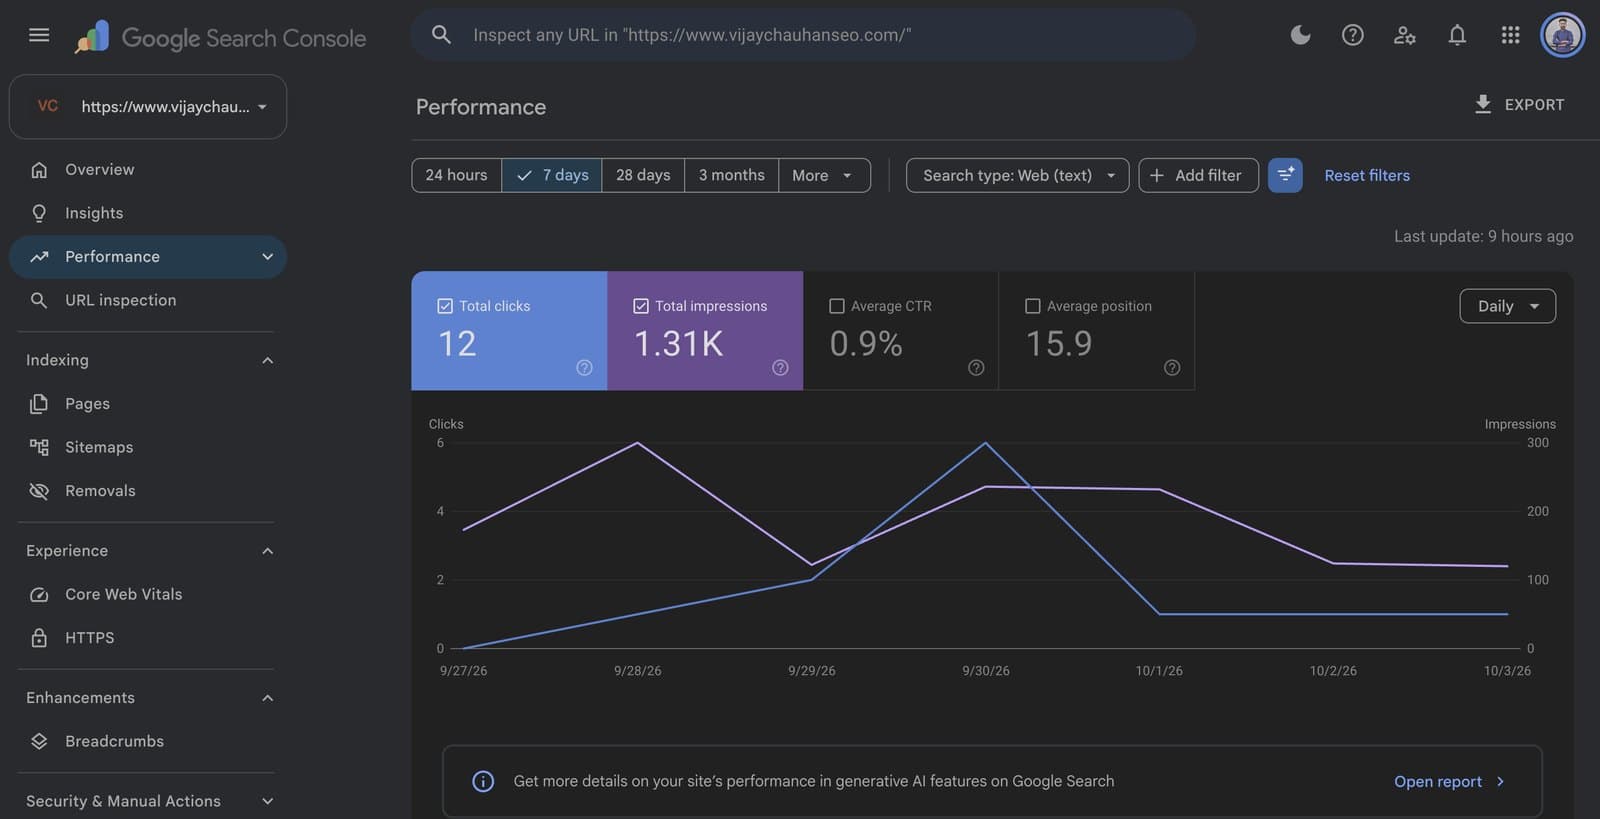Viewport: 1600px width, 819px height.
Task: Open the hamburger main menu
Action: [39, 35]
